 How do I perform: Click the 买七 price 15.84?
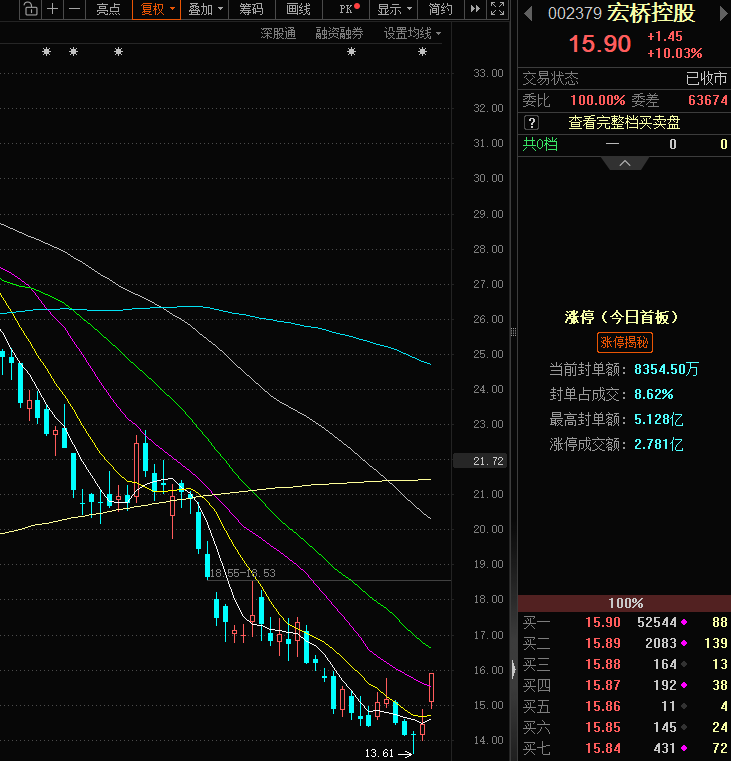[x=603, y=748]
